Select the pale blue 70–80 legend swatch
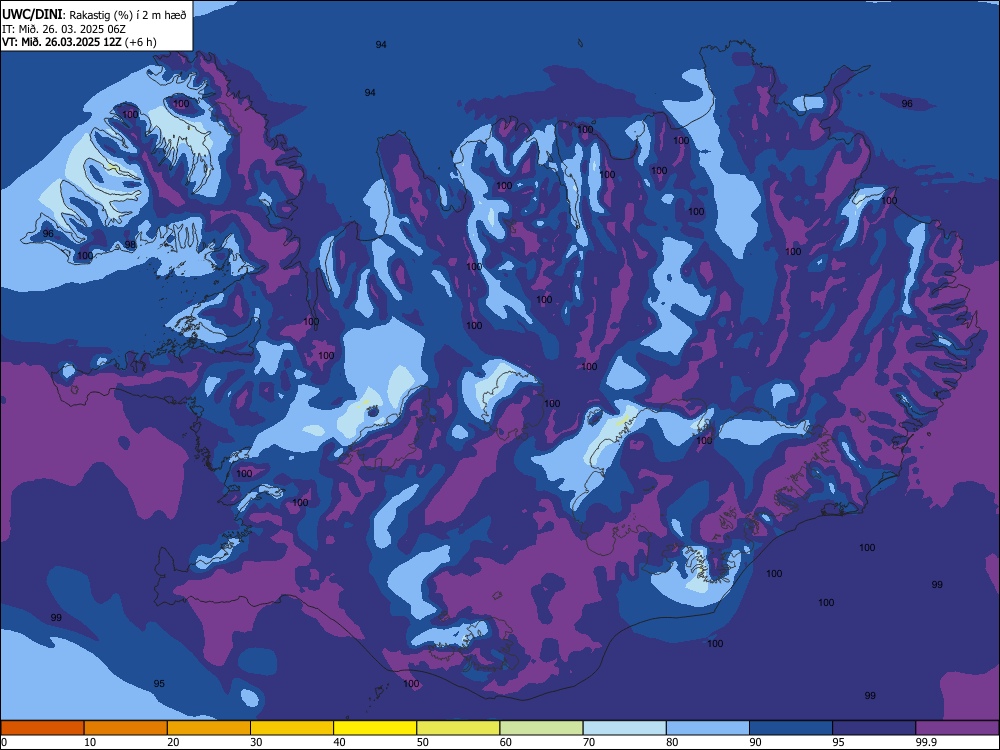Image resolution: width=1000 pixels, height=750 pixels. pos(625,728)
